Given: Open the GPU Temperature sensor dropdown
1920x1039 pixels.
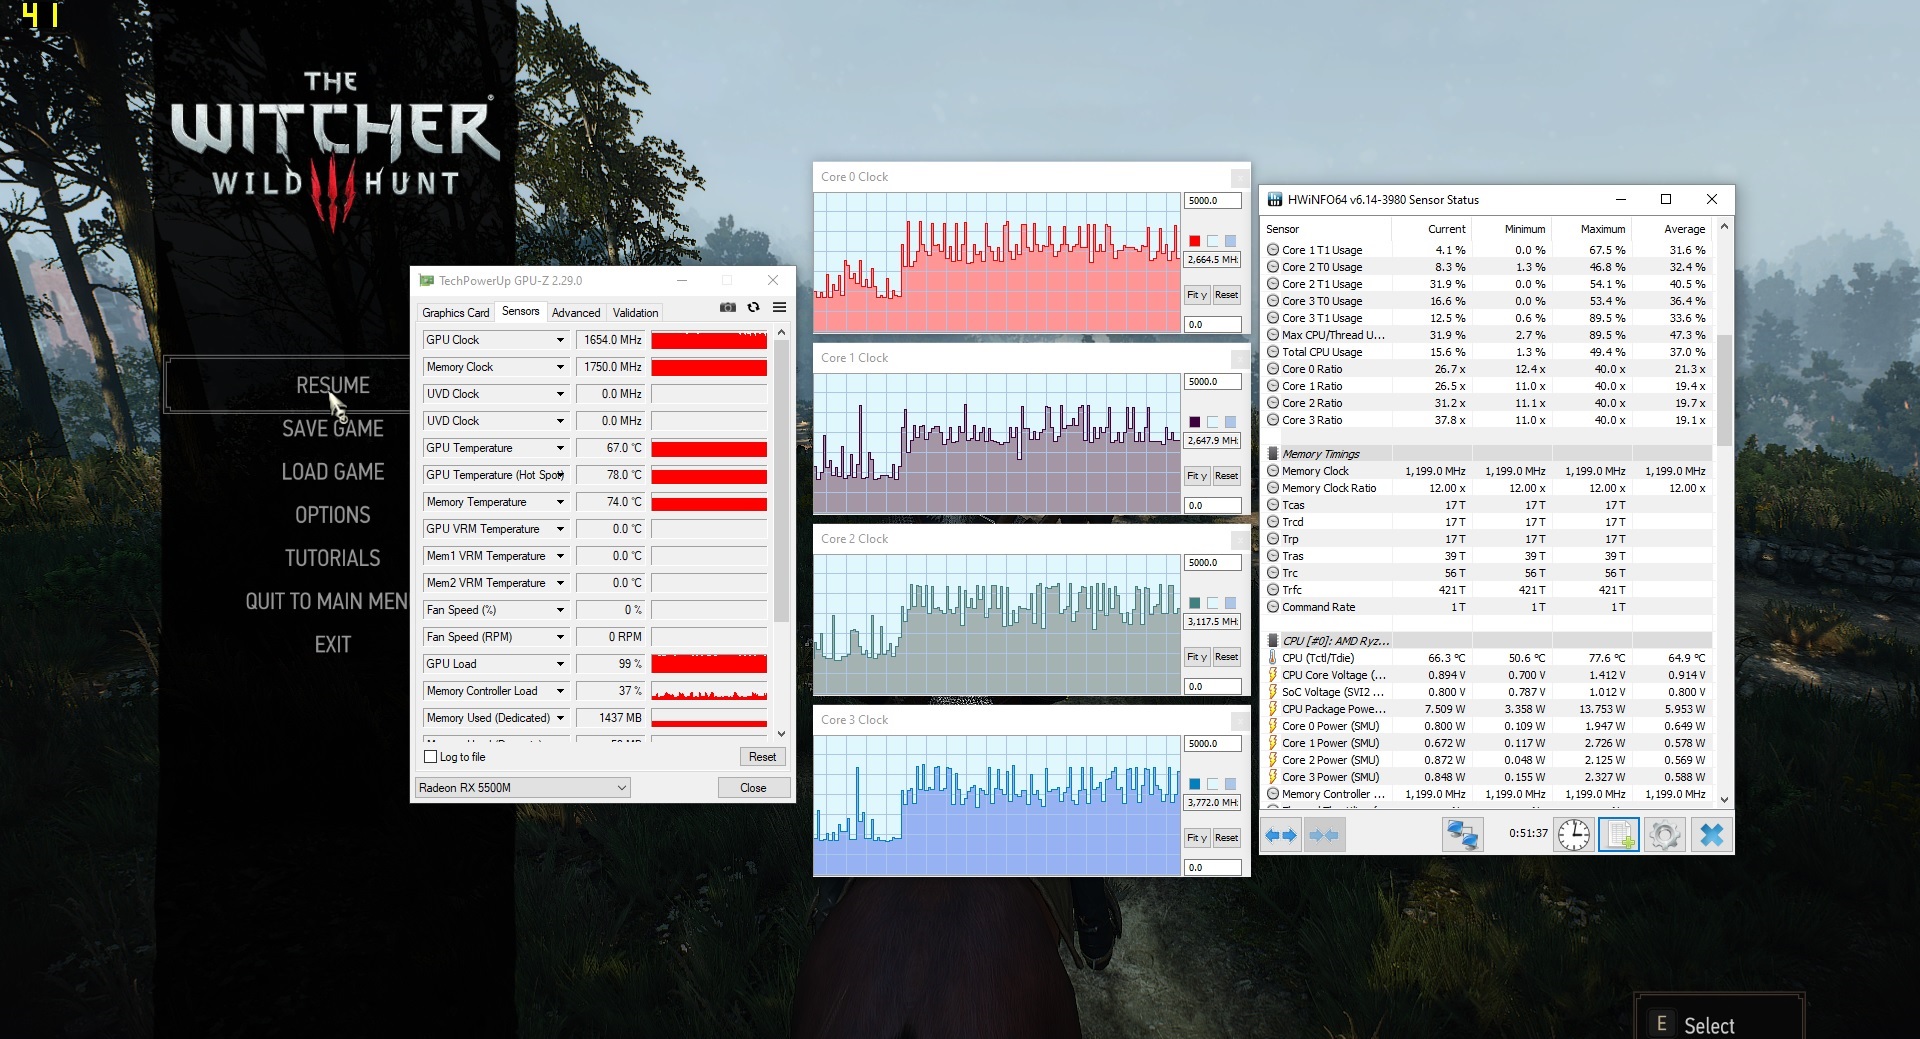Looking at the screenshot, I should (x=560, y=448).
